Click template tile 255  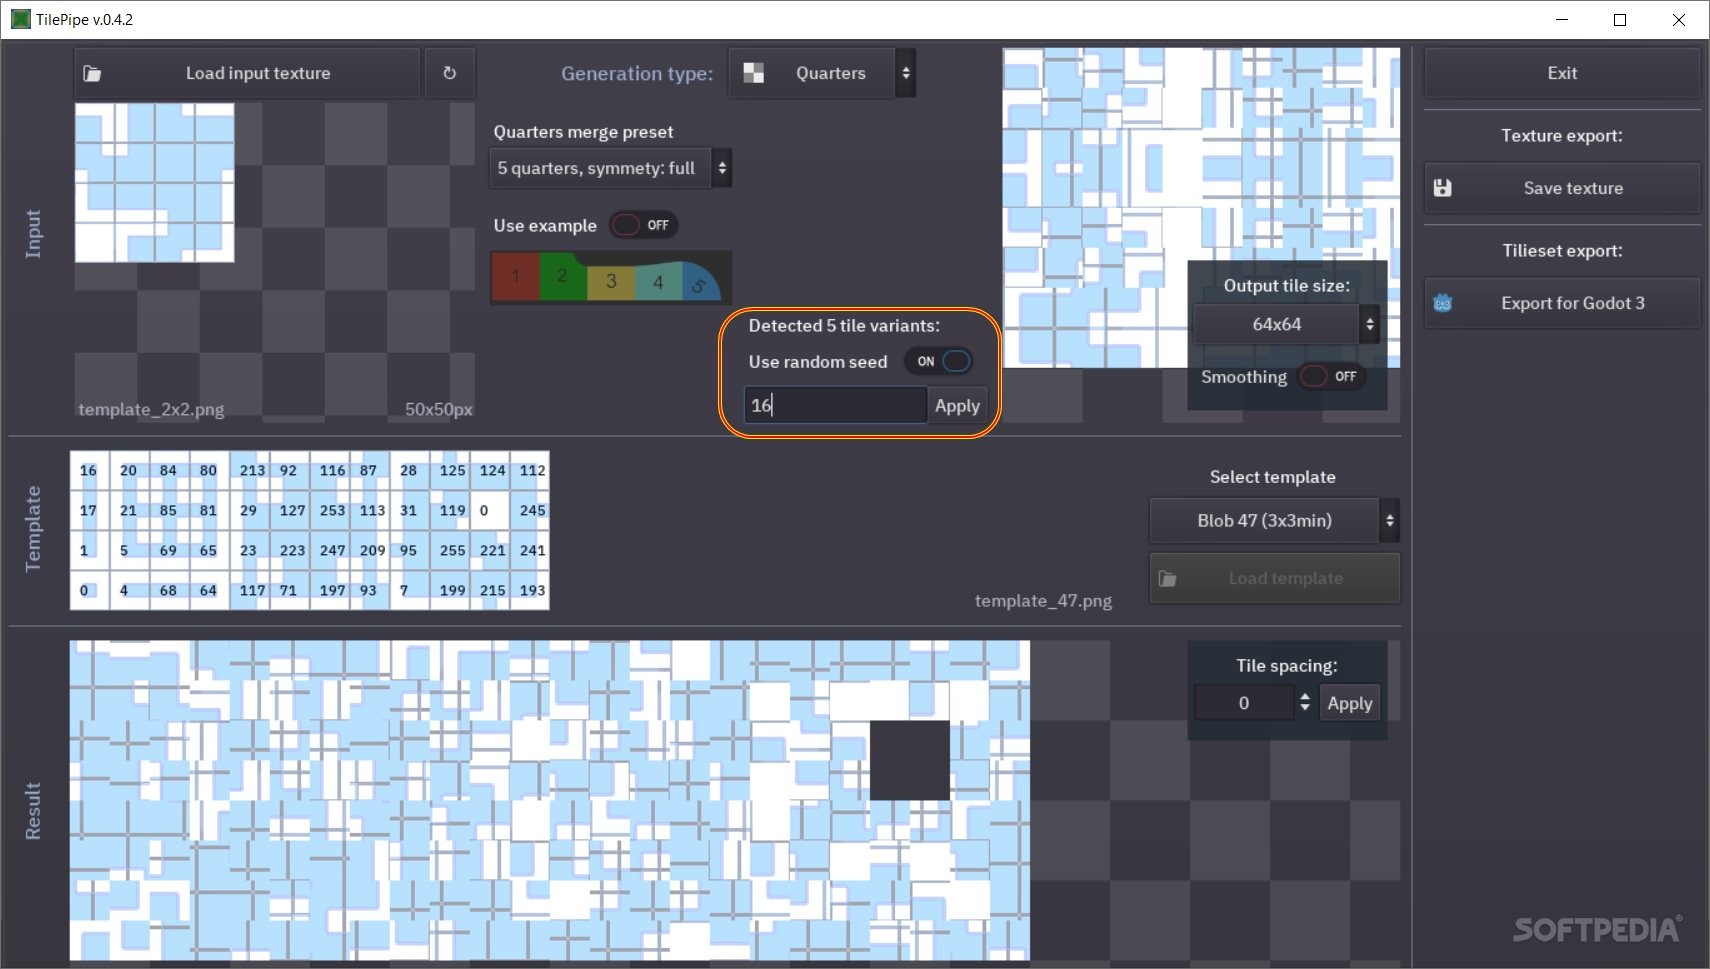(x=450, y=550)
